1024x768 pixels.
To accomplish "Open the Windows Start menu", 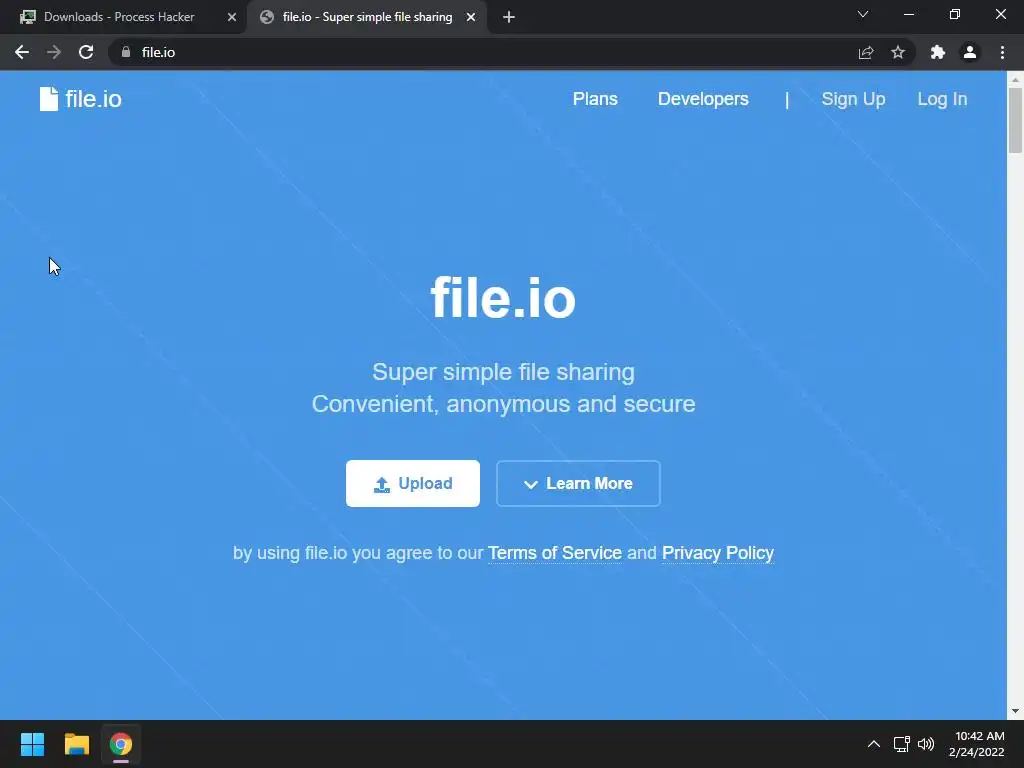I will coord(32,744).
